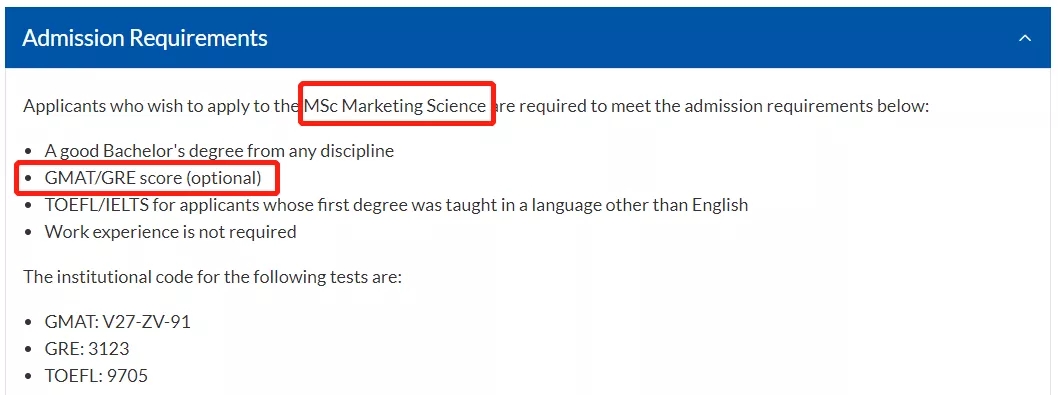The width and height of the screenshot is (1058, 395).
Task: Click the GMAT/GRE score bullet item
Action: (152, 178)
